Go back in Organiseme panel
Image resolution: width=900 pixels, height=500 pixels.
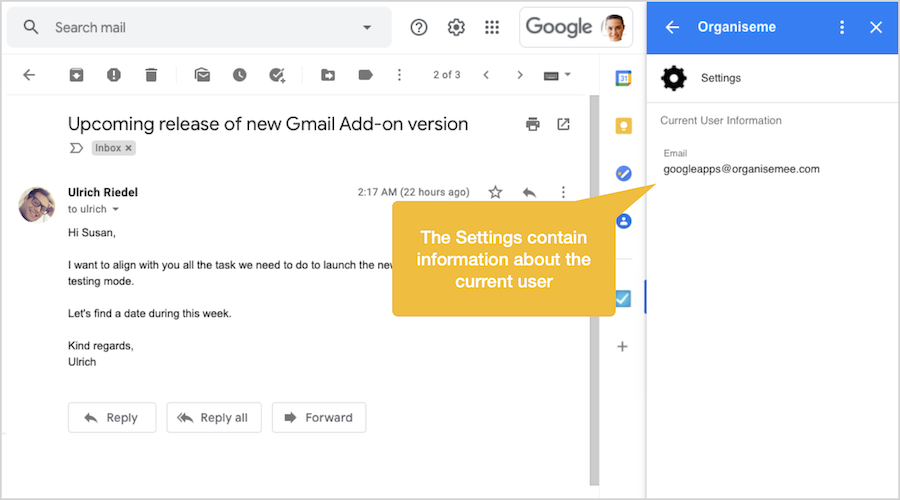[x=672, y=27]
